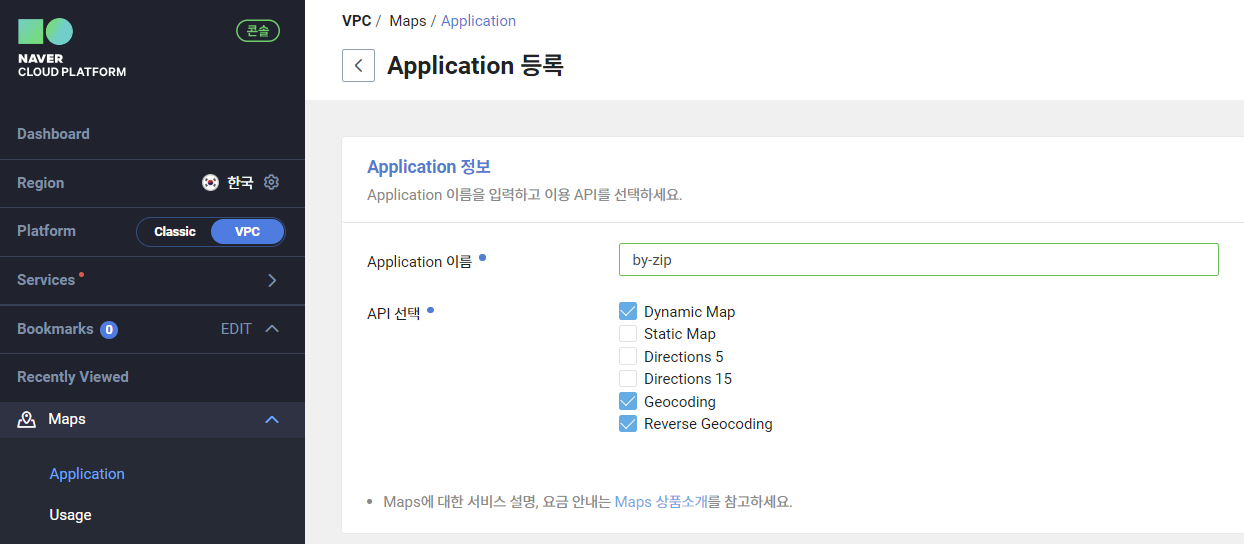Click Maps in the breadcrumb

click(407, 21)
